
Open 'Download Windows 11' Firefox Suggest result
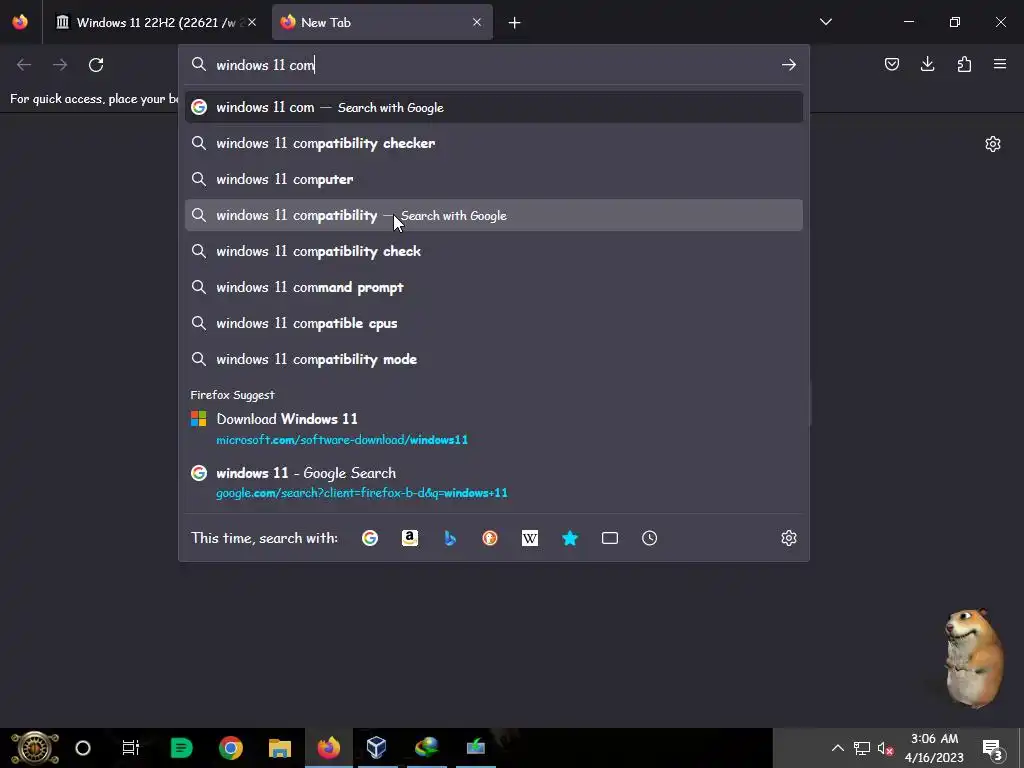[494, 428]
